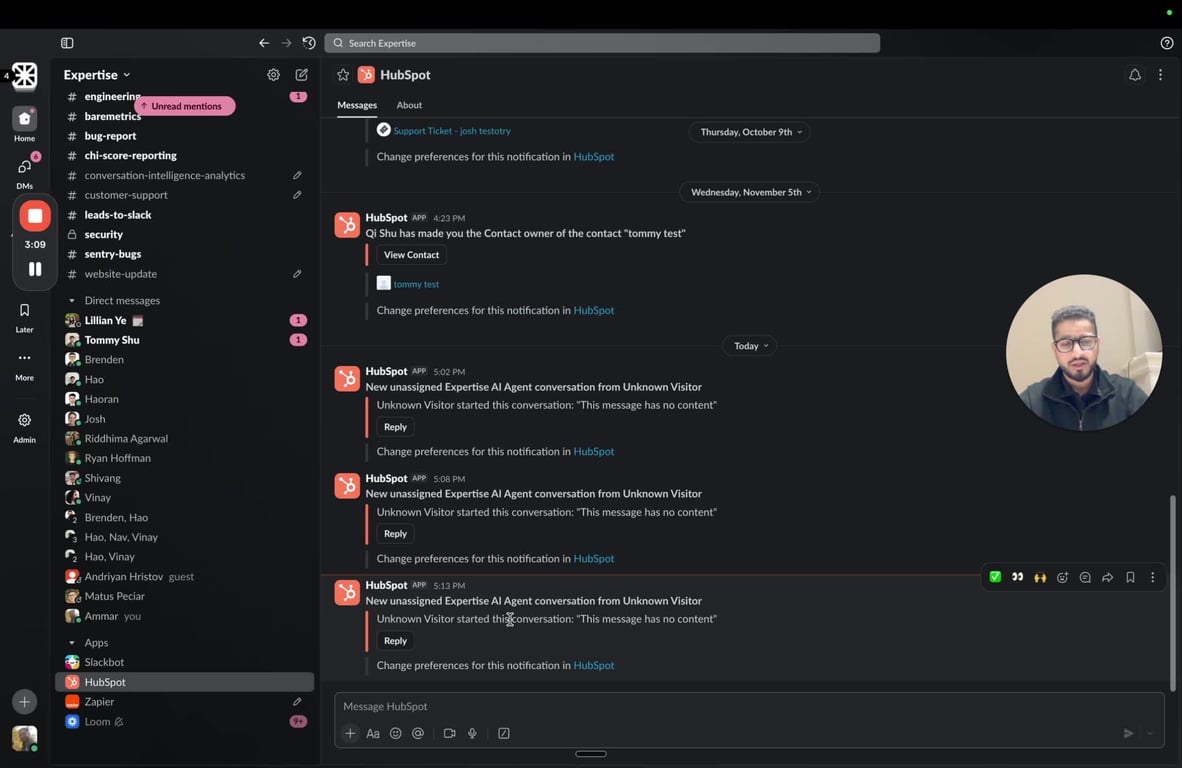Screen dimensions: 1182x768
Task: Record a video clip in composer
Action: click(449, 733)
